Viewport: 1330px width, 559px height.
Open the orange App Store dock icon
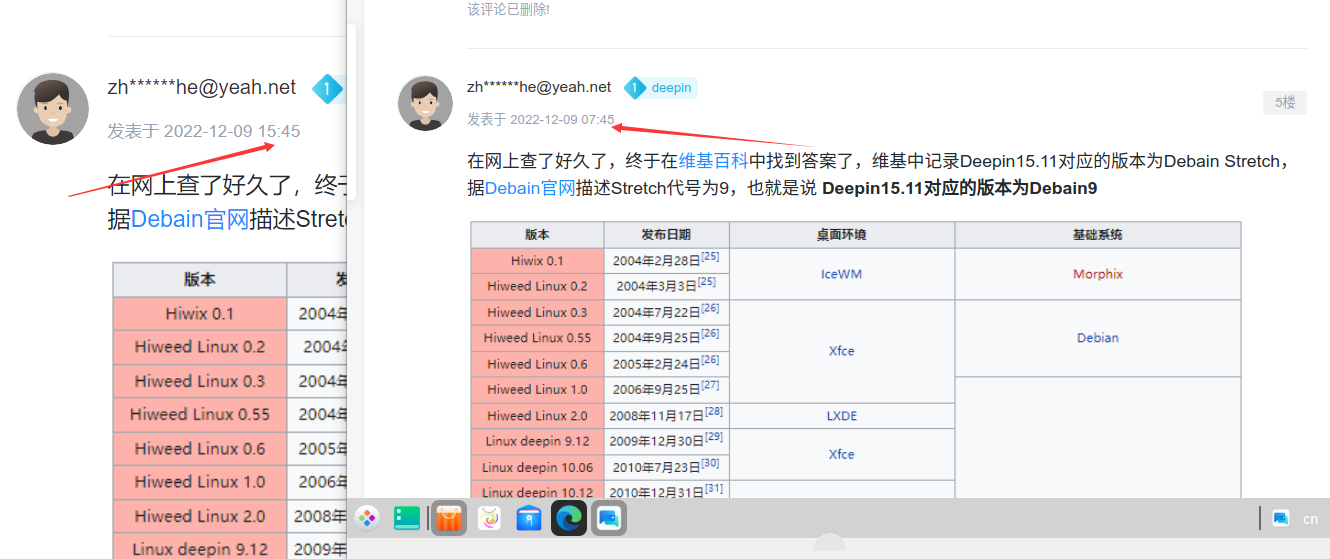pyautogui.click(x=449, y=518)
